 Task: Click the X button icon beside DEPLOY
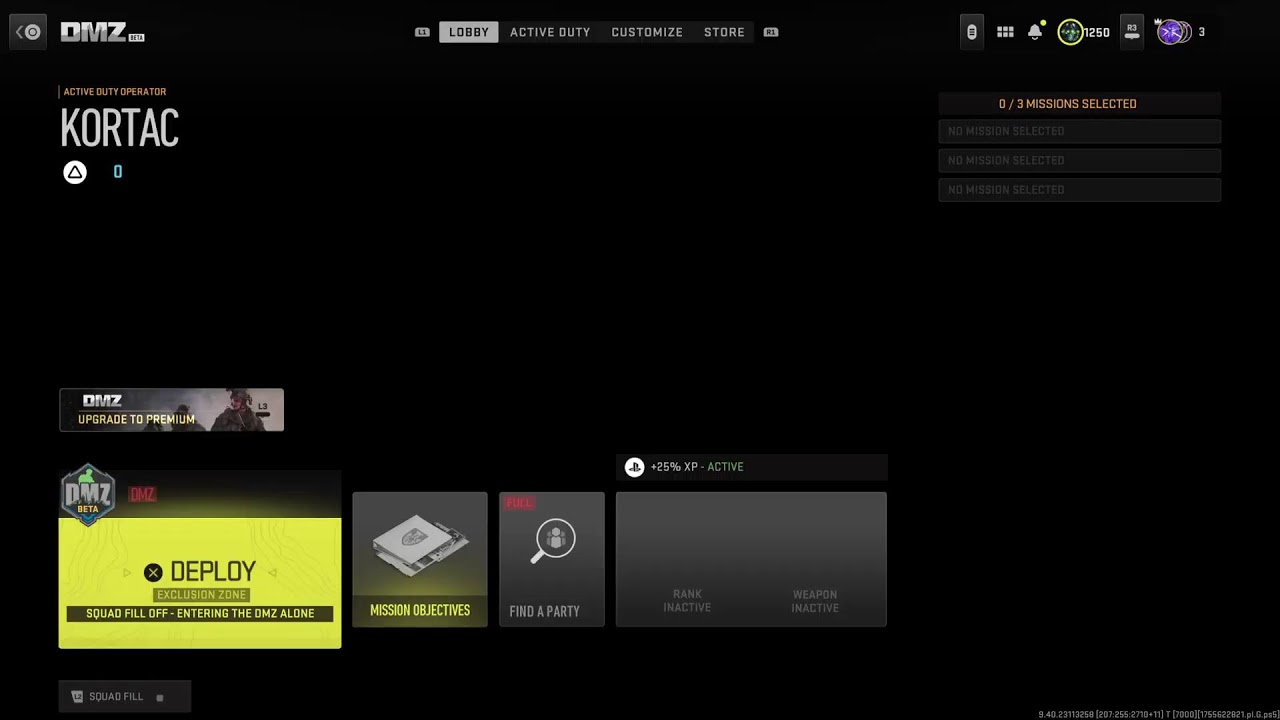pos(153,572)
